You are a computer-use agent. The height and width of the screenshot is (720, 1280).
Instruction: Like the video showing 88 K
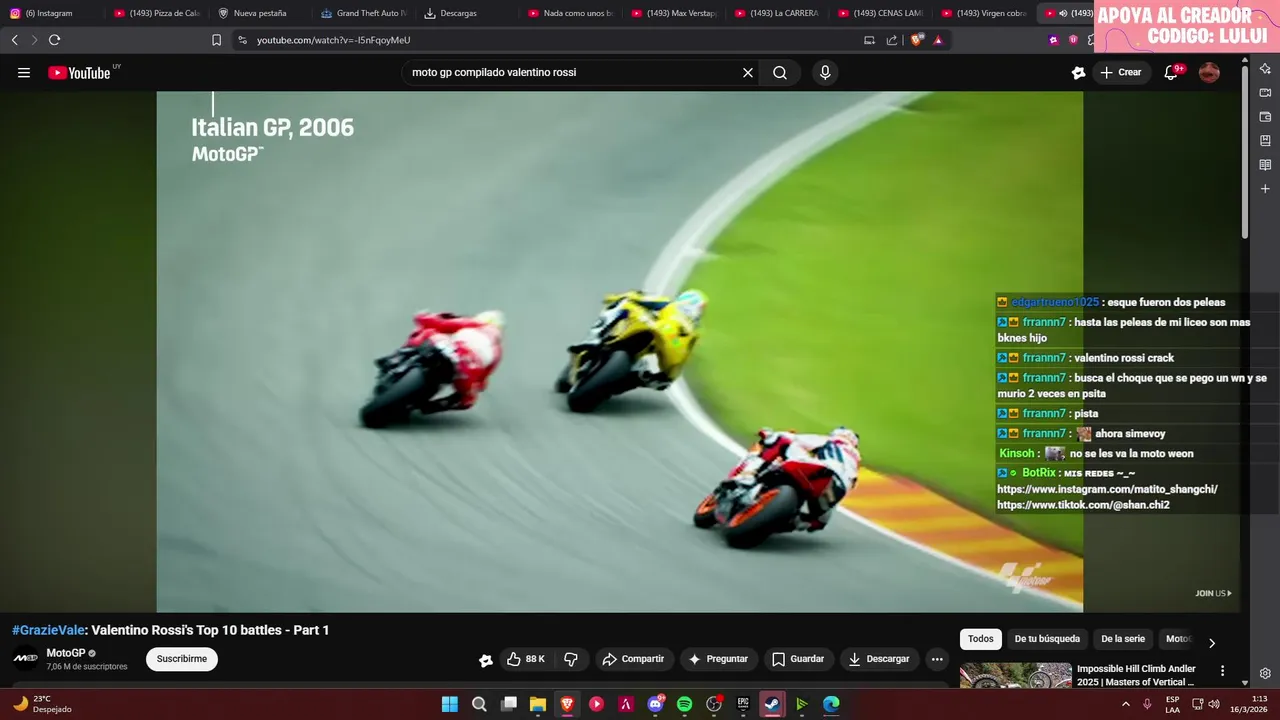pos(526,659)
